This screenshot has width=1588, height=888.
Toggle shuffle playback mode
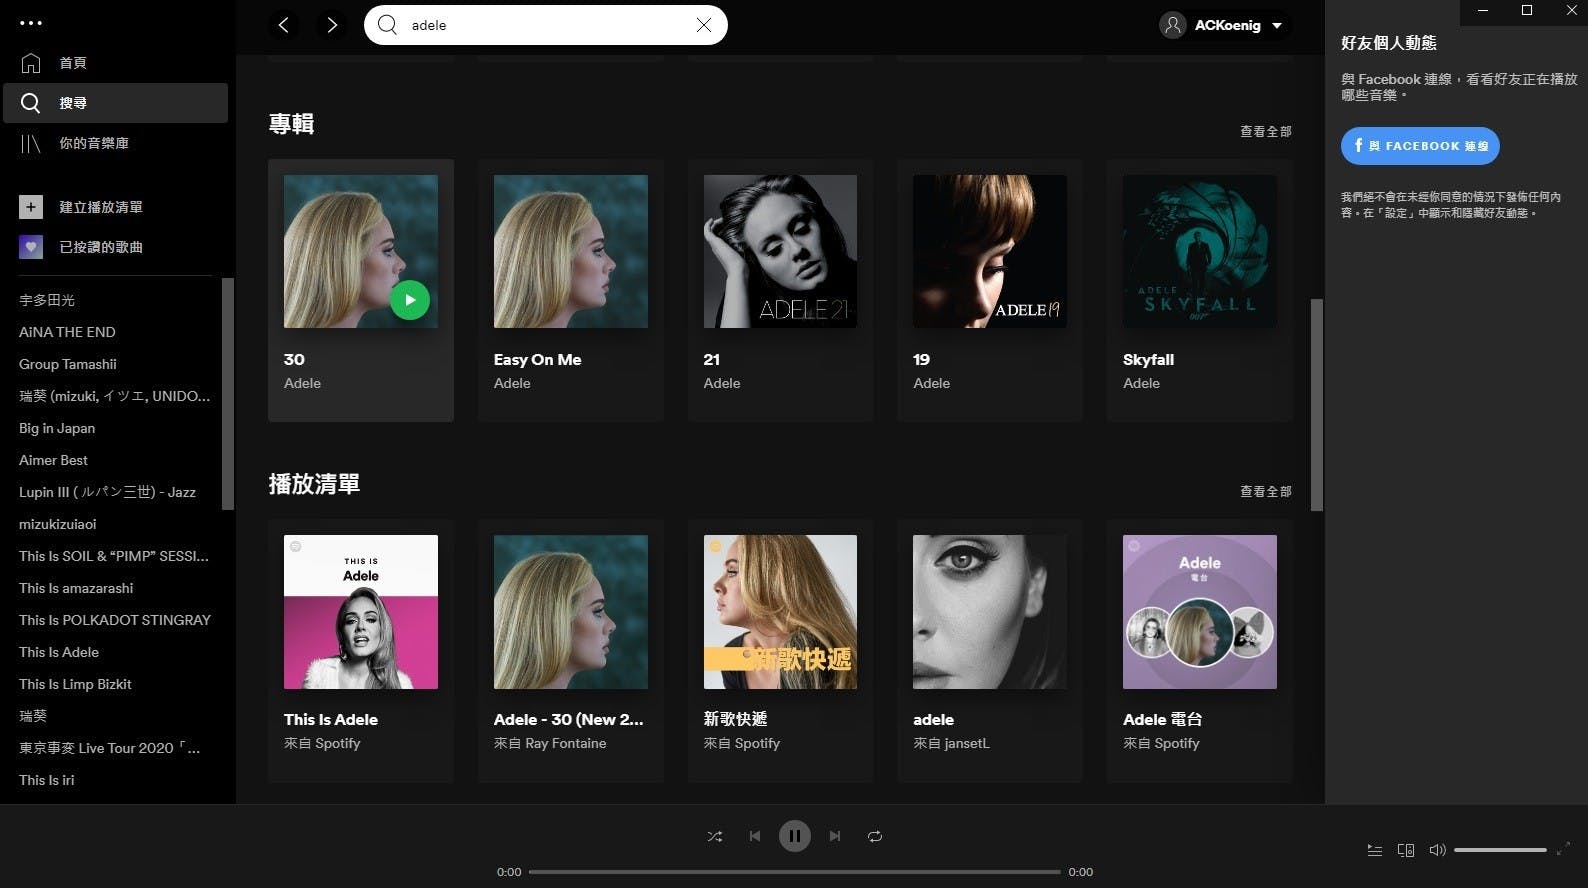(x=714, y=836)
